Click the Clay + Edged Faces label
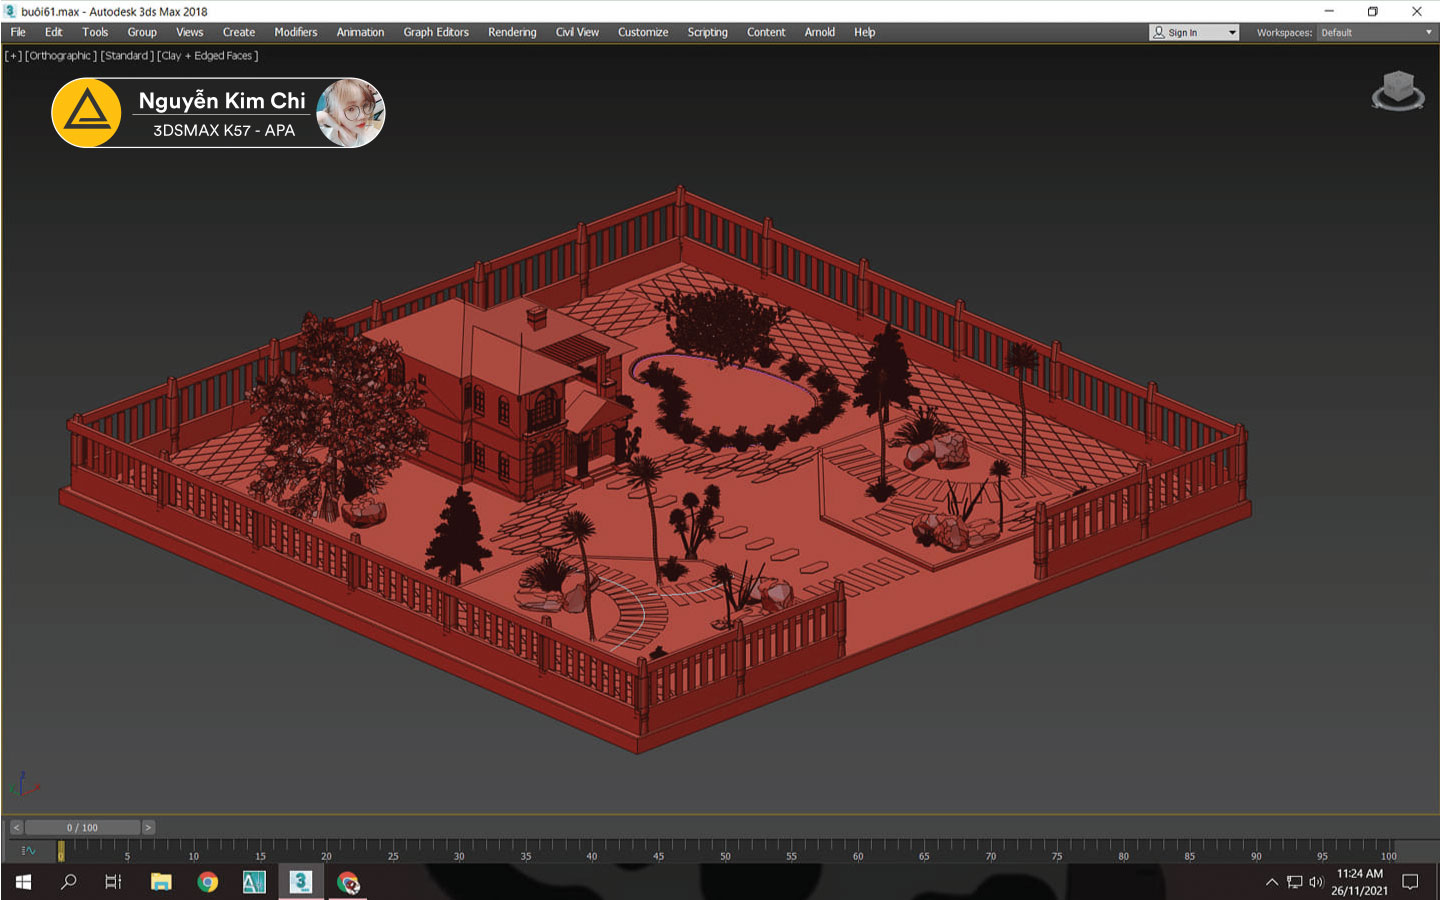1440x900 pixels. coord(208,56)
